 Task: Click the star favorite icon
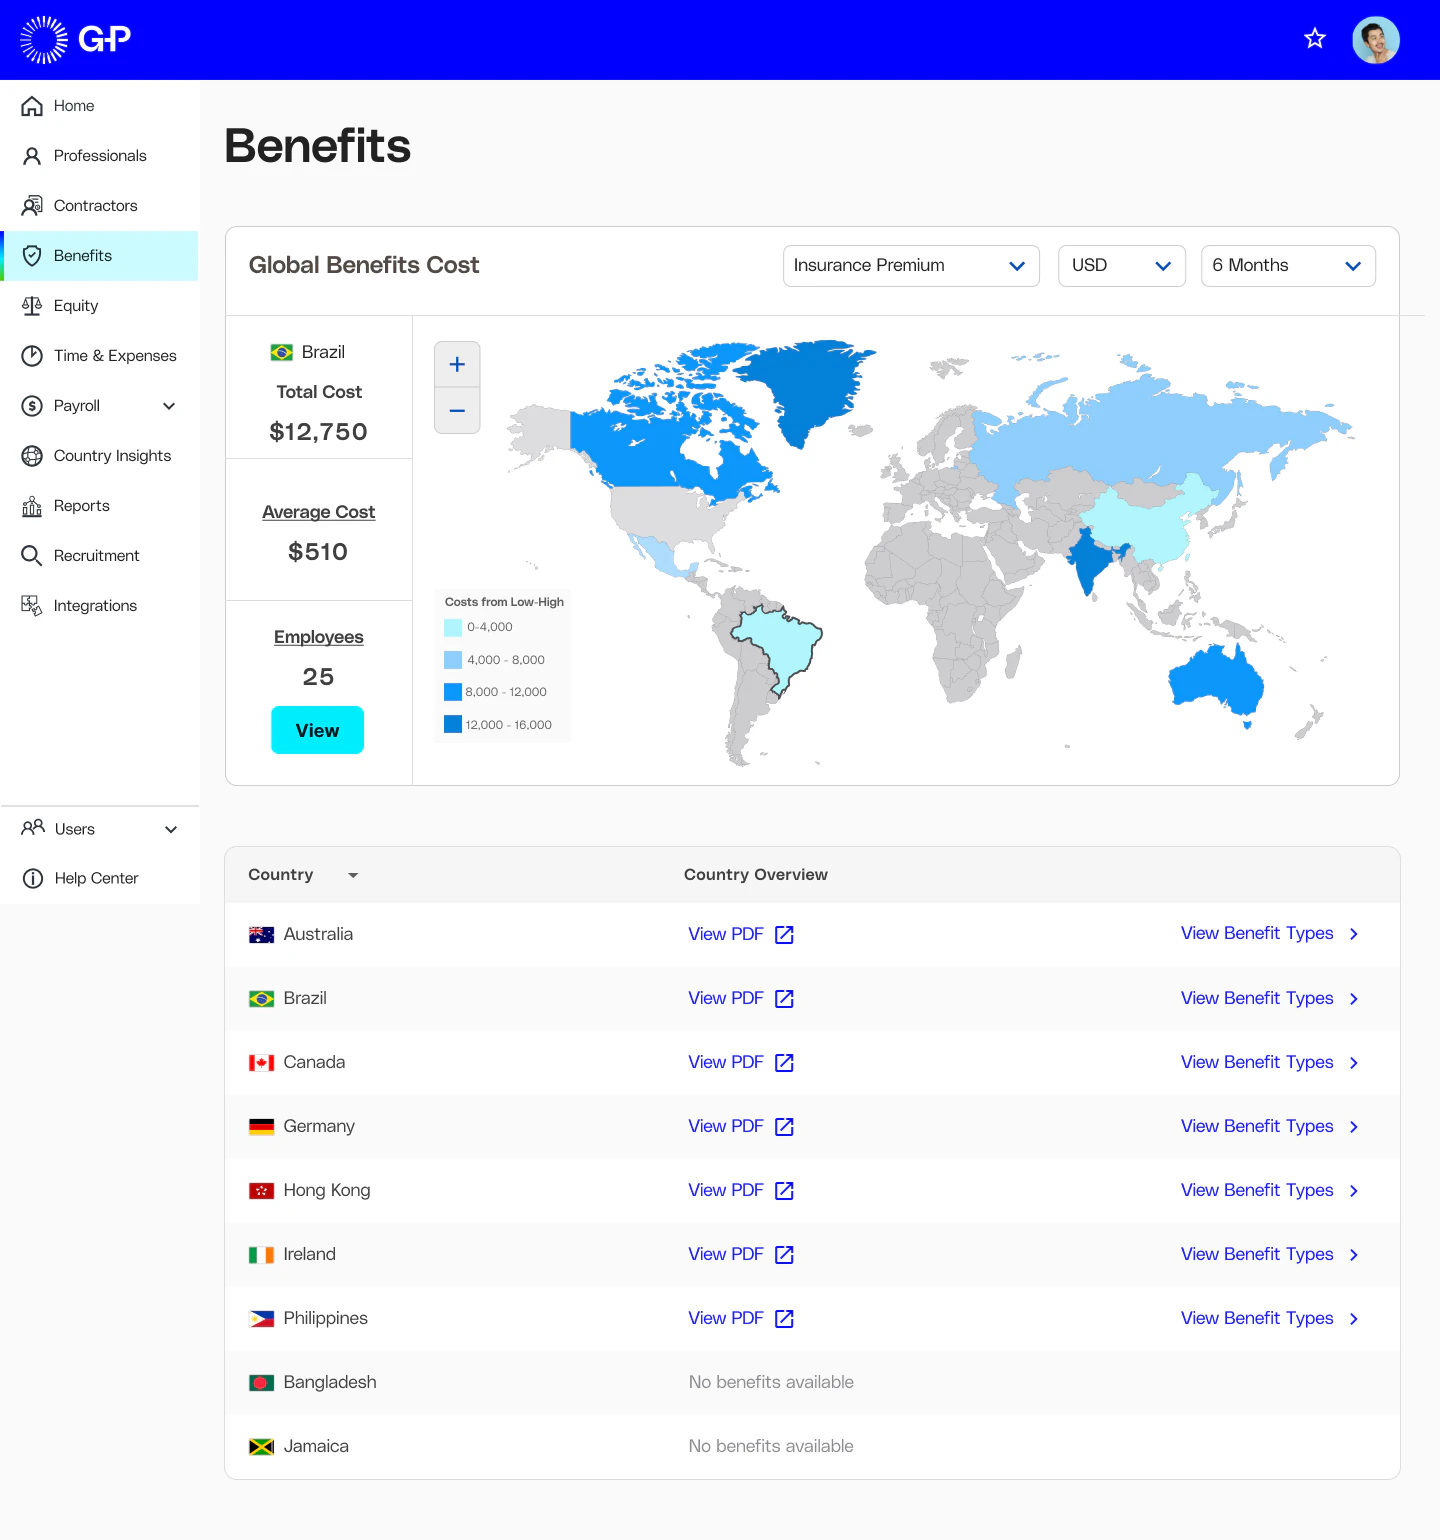[x=1314, y=39]
